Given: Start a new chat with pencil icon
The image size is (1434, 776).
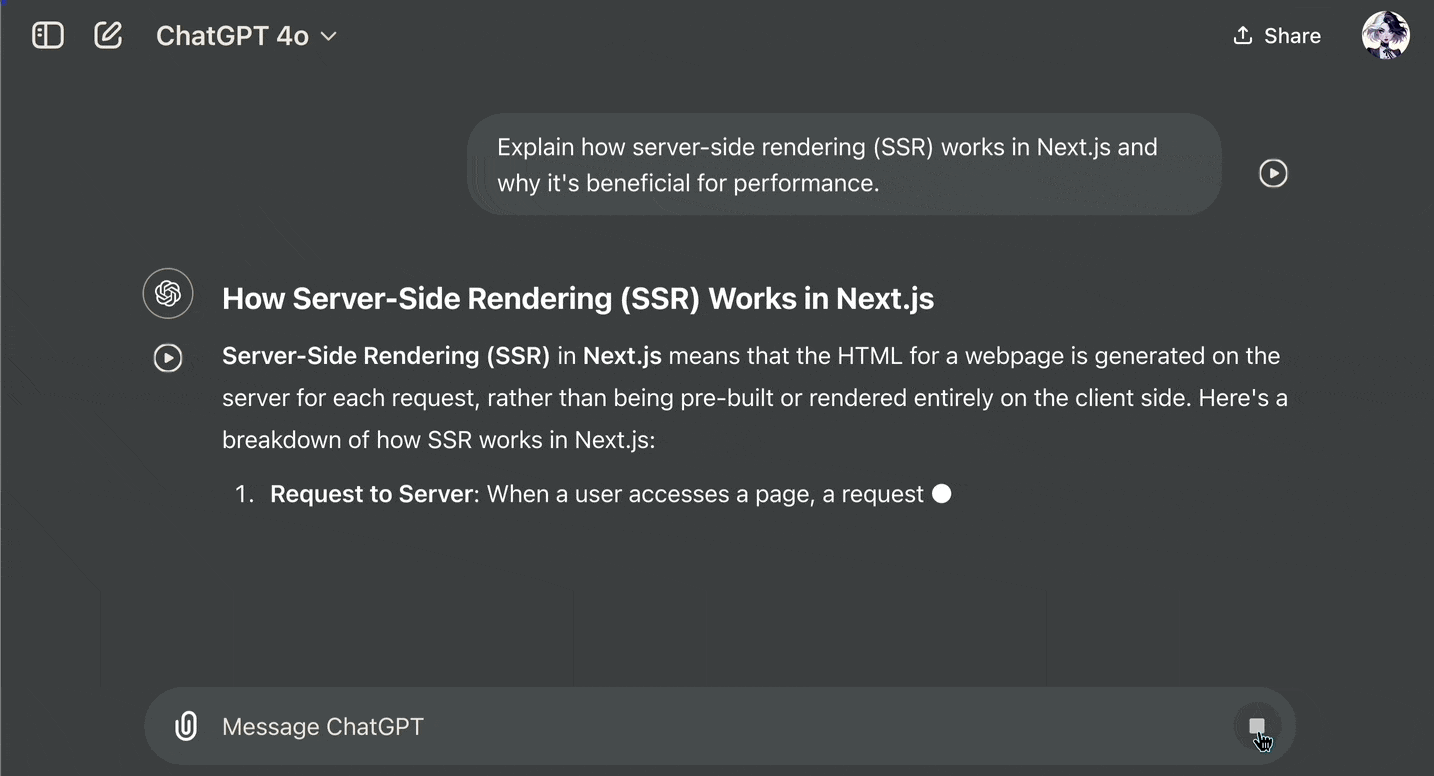Looking at the screenshot, I should pos(108,36).
